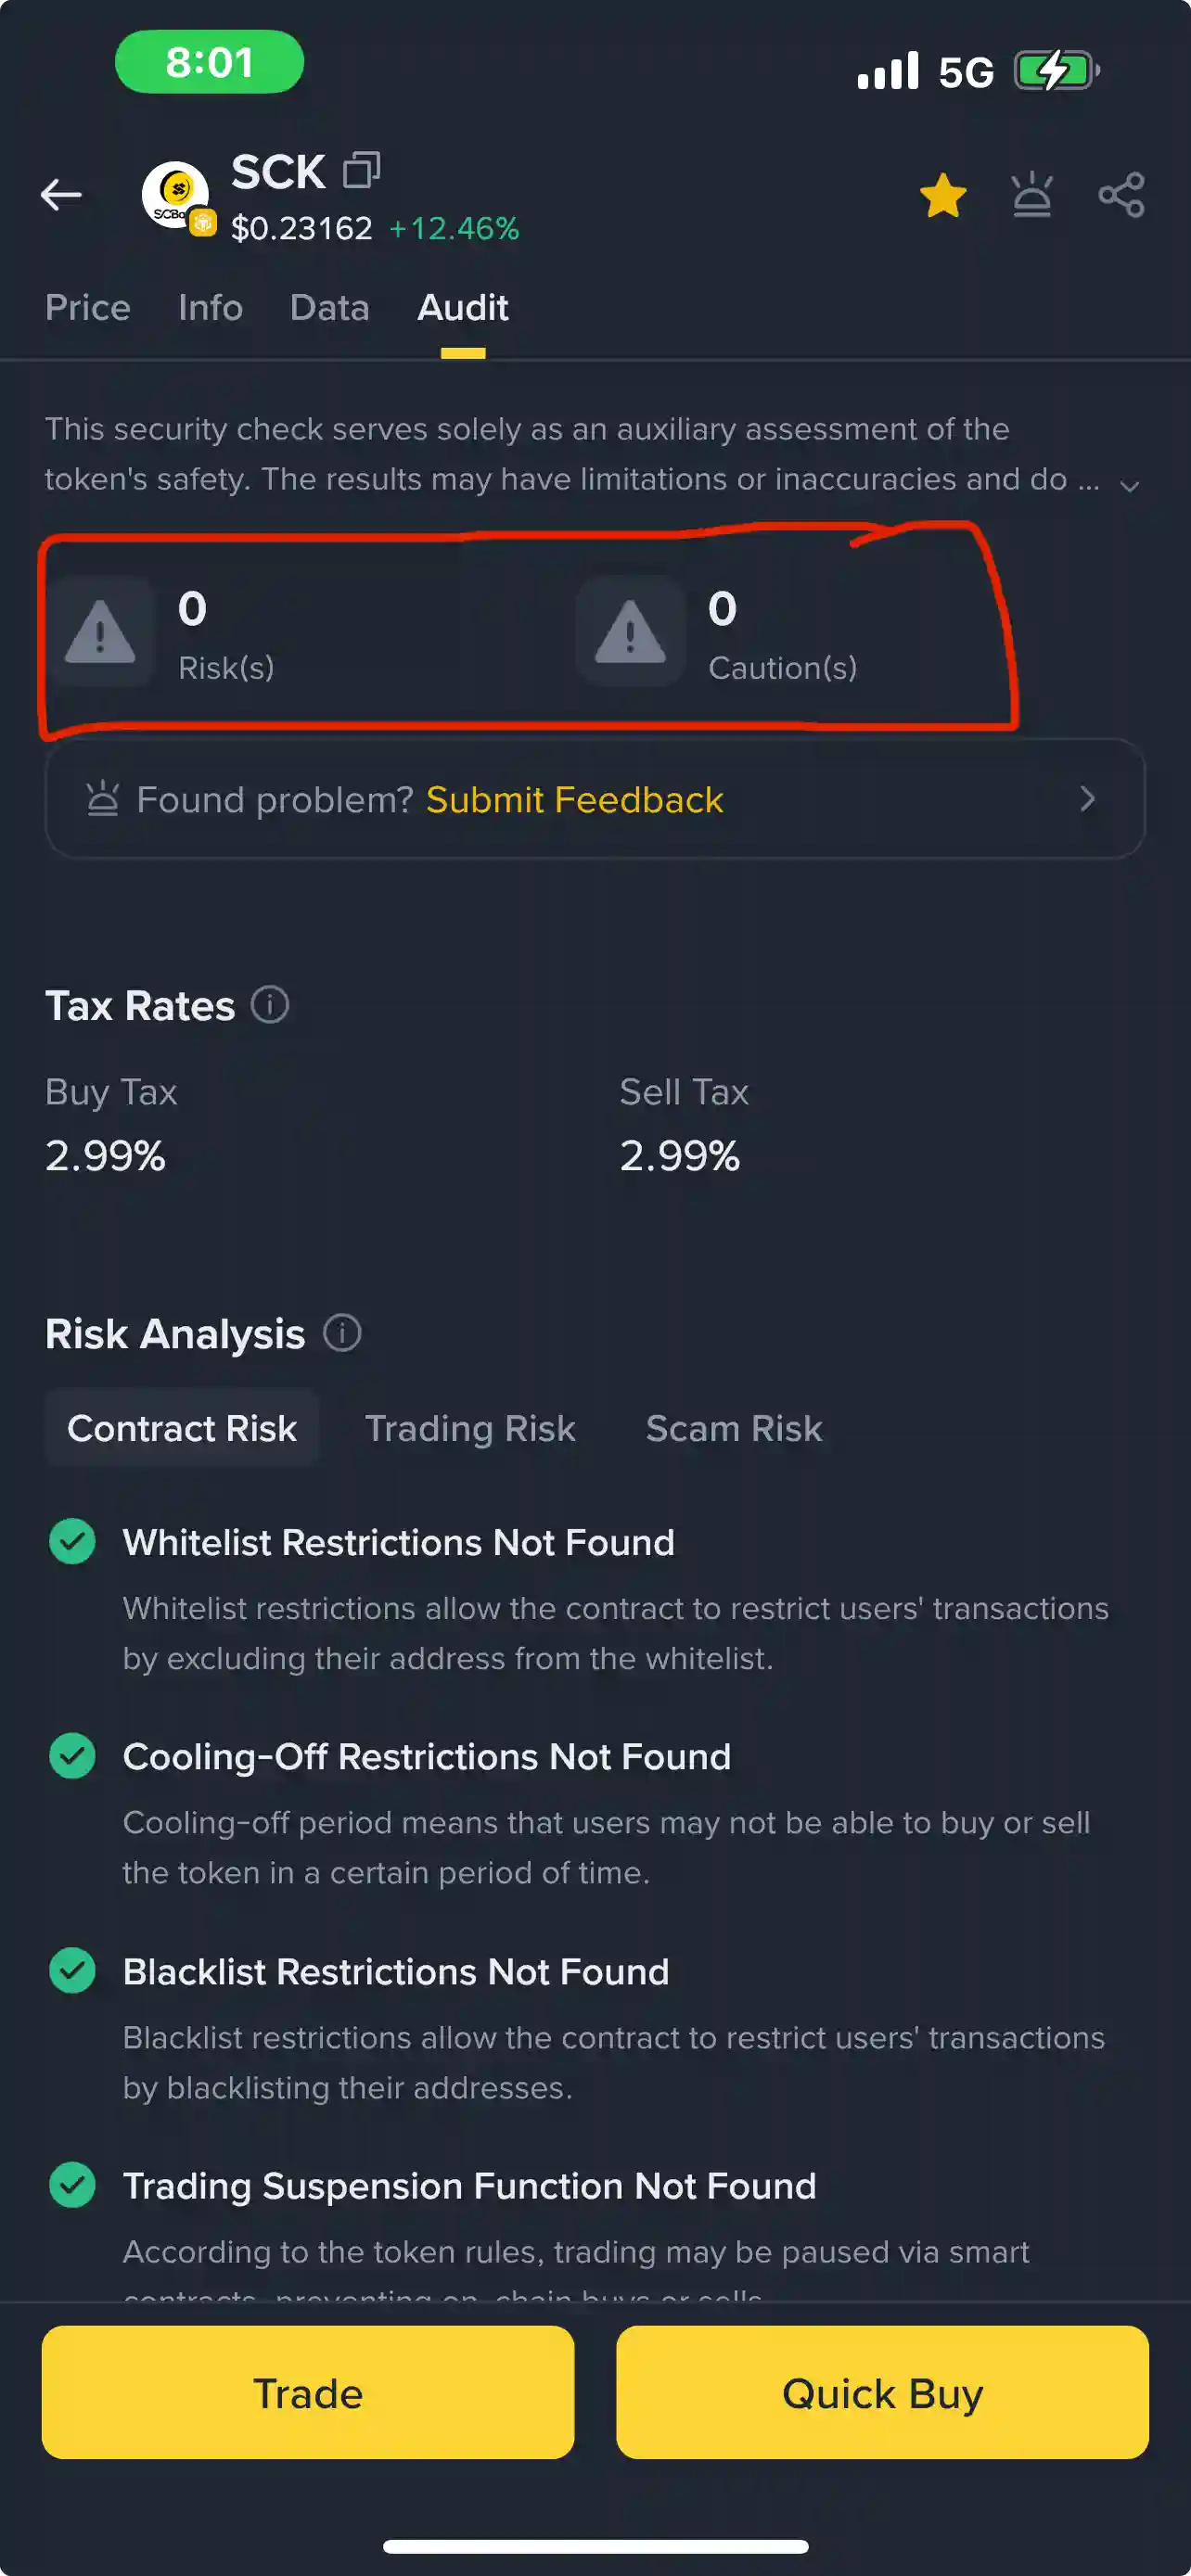The image size is (1191, 2576).
Task: Copy the SCK token address icon
Action: coord(361,171)
